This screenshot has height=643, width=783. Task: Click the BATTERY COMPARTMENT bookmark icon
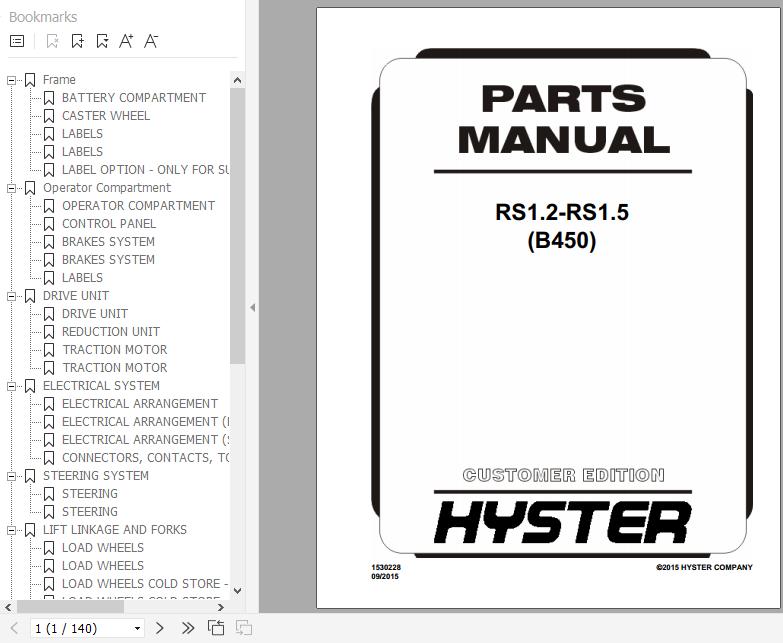tap(49, 98)
